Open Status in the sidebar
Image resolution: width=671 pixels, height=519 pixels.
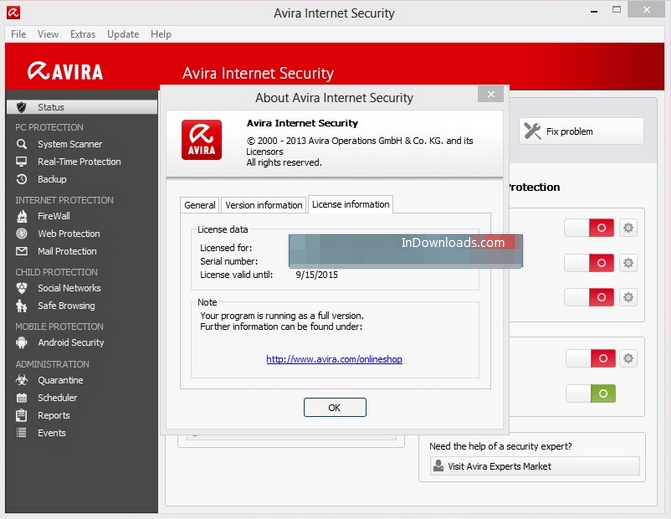(82, 107)
